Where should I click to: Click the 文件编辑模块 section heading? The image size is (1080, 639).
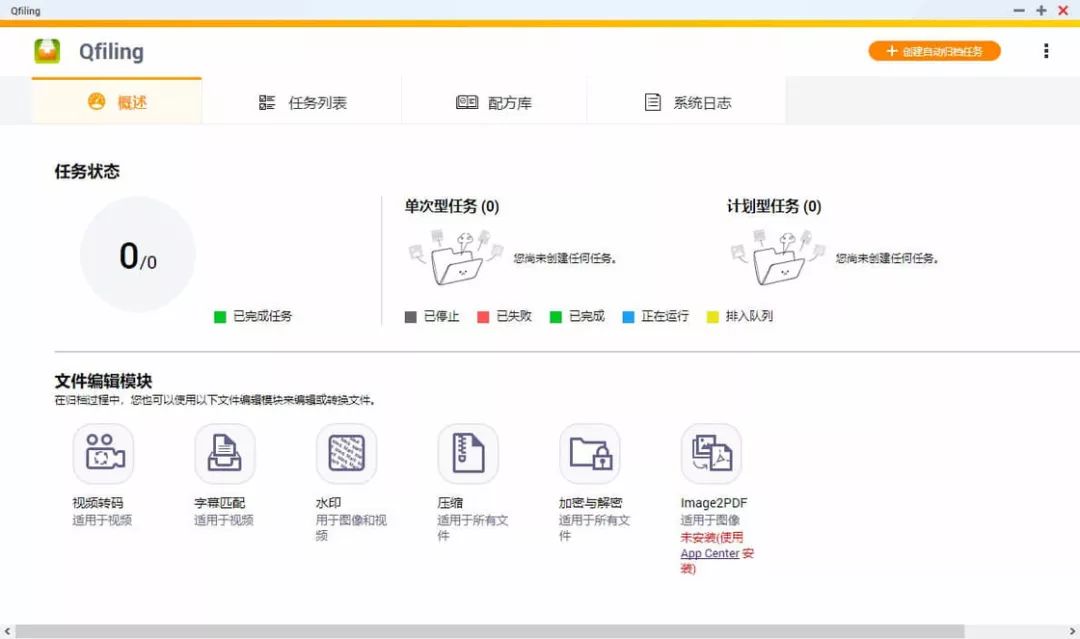point(103,381)
